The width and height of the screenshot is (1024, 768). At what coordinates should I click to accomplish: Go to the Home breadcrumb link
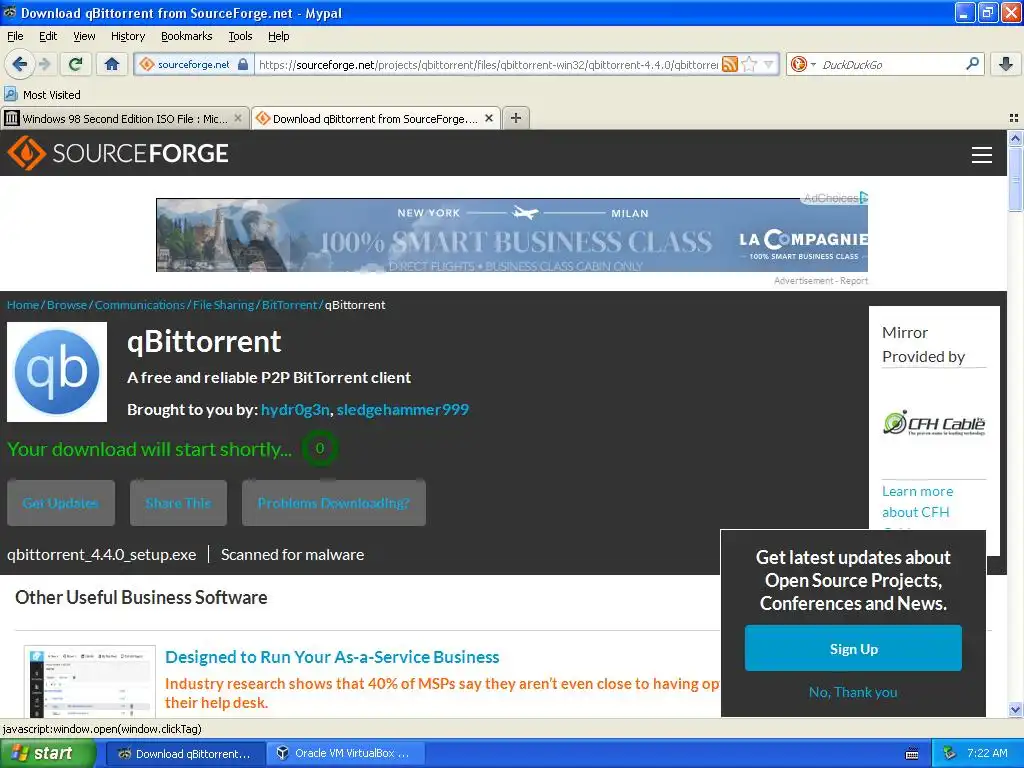pyautogui.click(x=23, y=305)
